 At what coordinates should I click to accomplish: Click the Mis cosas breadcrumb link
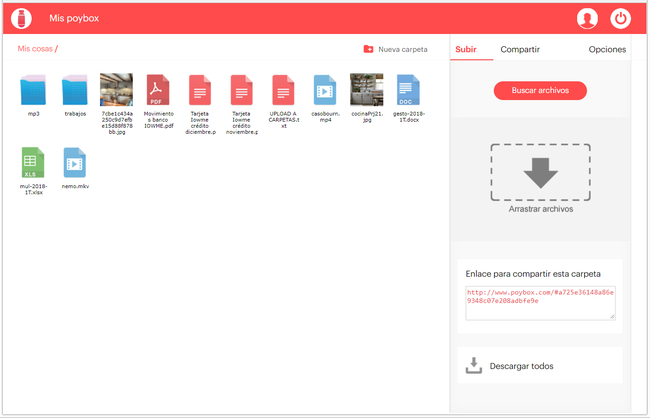[x=35, y=49]
